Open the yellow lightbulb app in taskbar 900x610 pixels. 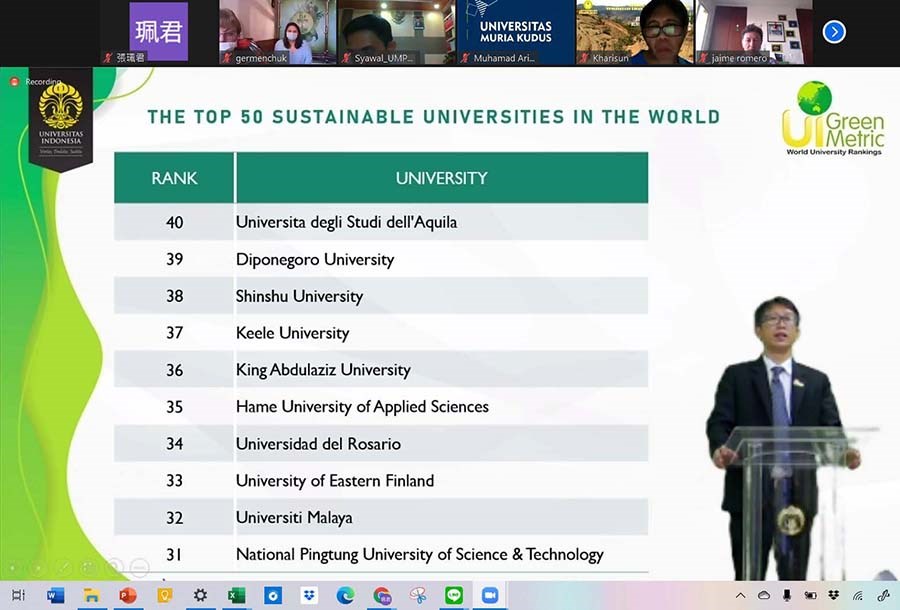tap(165, 596)
